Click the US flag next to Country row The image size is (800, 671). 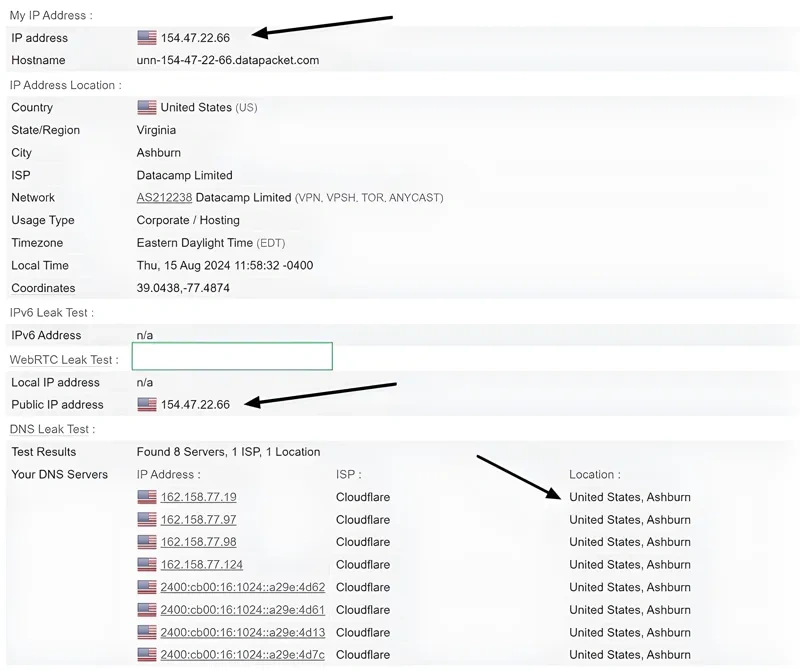[x=146, y=107]
